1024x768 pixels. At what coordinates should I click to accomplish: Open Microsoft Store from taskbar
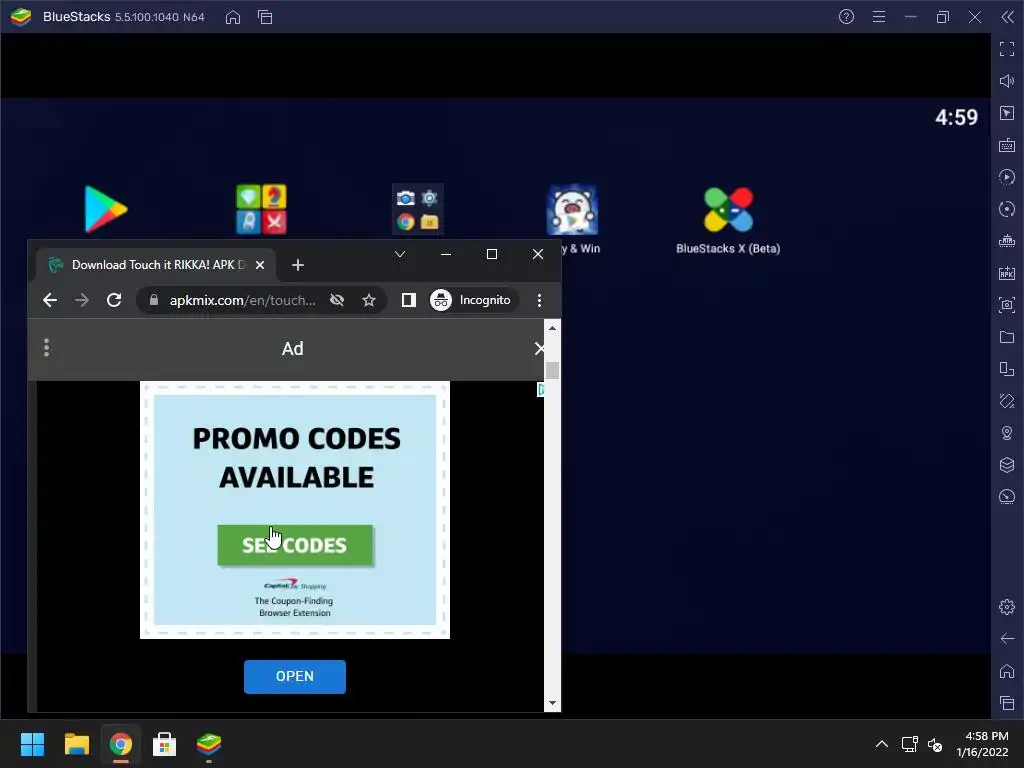click(165, 744)
